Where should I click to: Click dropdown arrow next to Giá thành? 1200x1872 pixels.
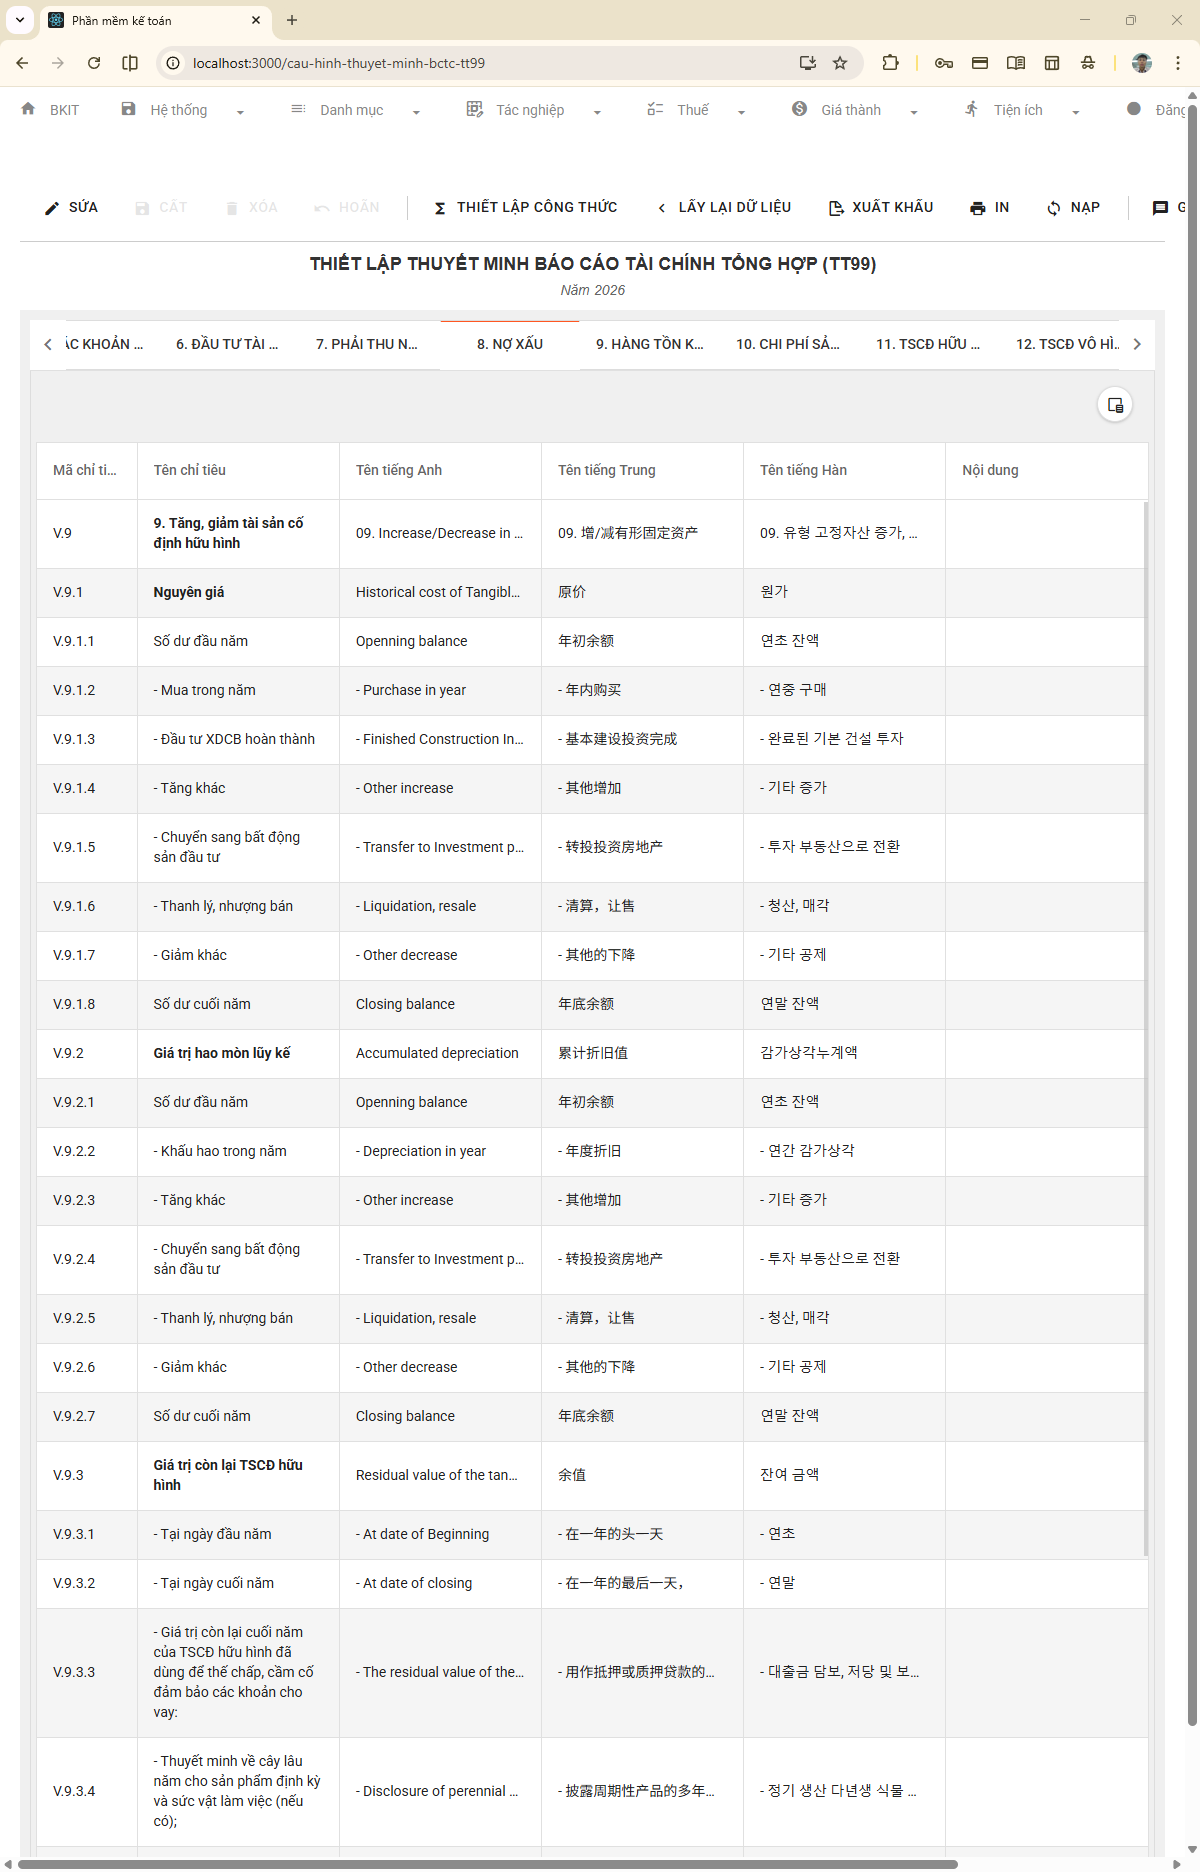[x=914, y=112]
